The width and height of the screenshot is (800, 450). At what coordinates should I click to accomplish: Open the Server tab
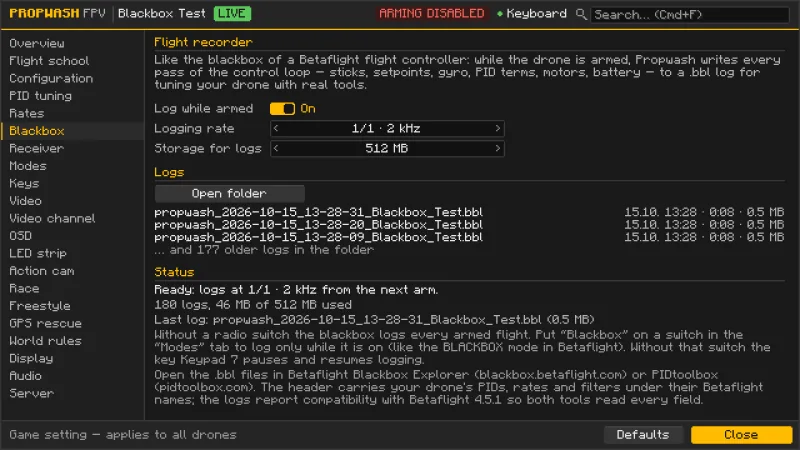72,393
